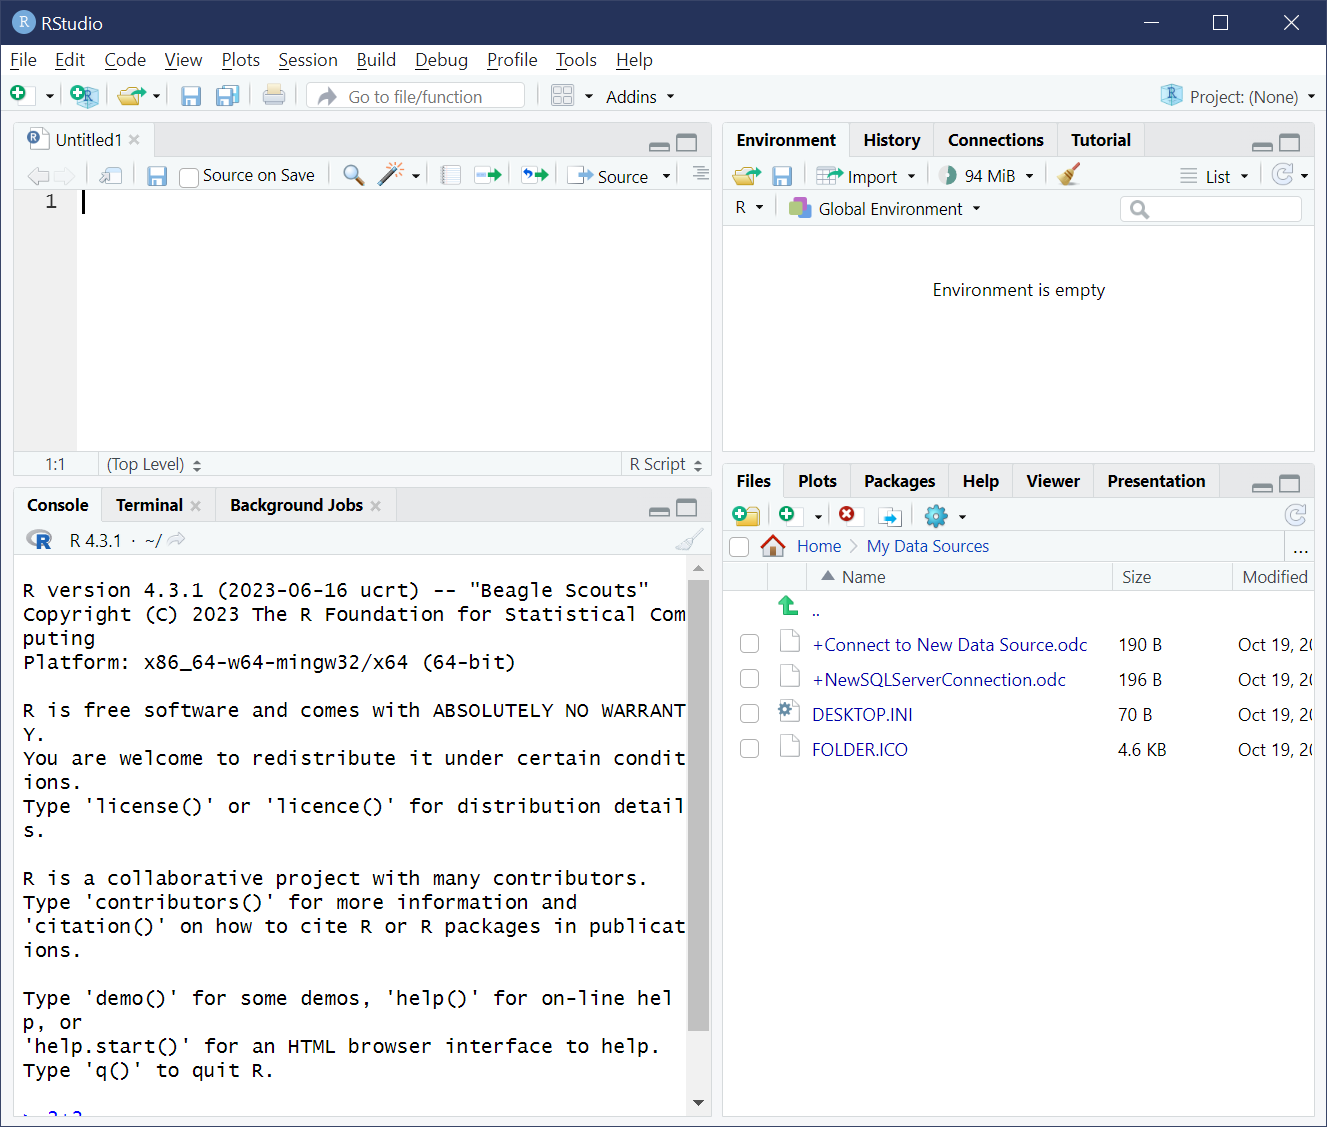This screenshot has height=1127, width=1327.
Task: Select checkbox for +NewSQLServerConnection.odc
Action: pos(749,679)
